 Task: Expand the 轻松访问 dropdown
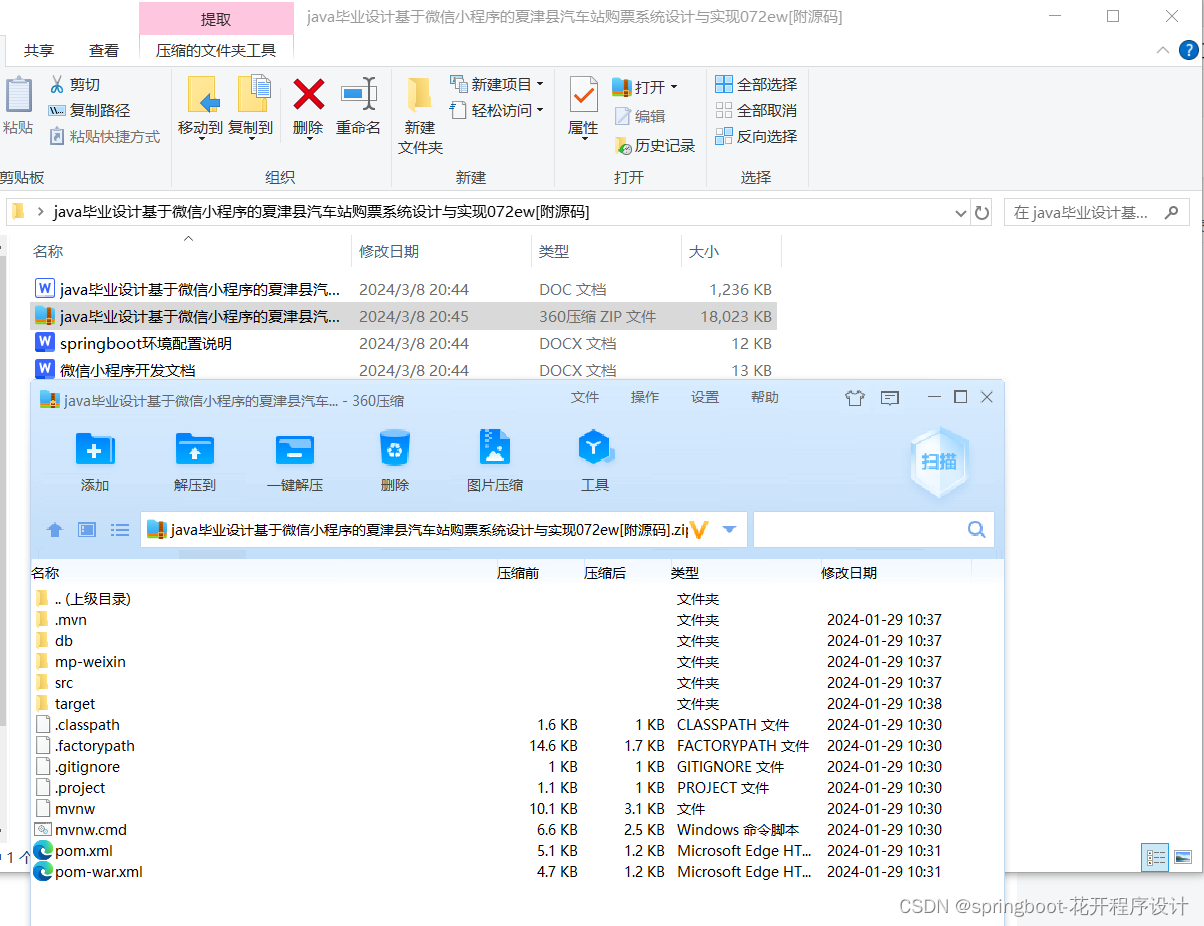[540, 110]
